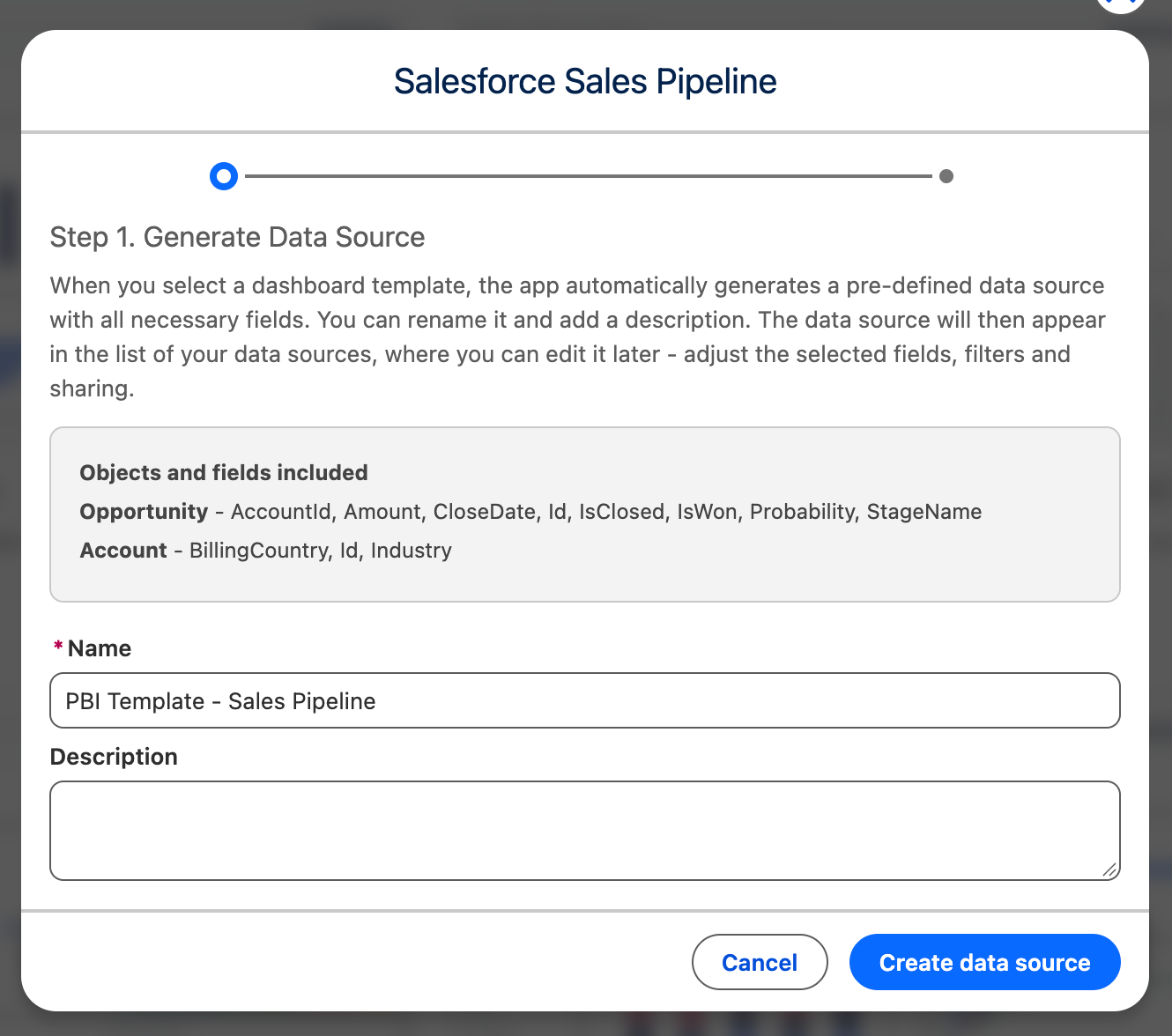Click the CloseDate field text
Image resolution: width=1172 pixels, height=1036 pixels.
pos(484,512)
